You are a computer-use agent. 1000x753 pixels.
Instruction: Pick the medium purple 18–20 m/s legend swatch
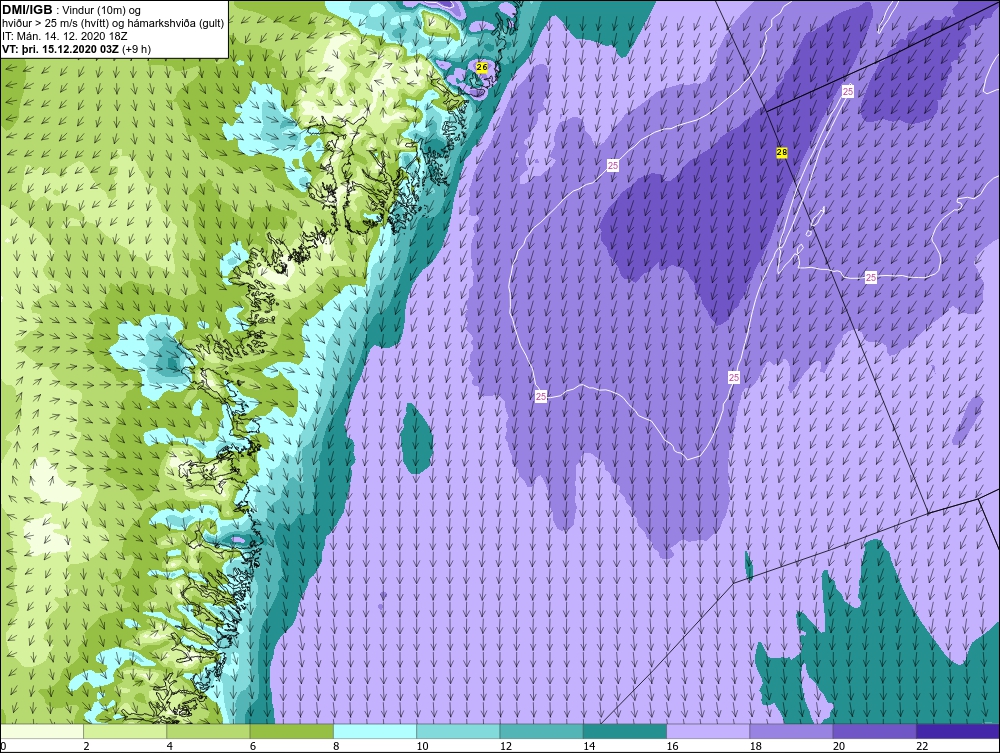[x=791, y=731]
